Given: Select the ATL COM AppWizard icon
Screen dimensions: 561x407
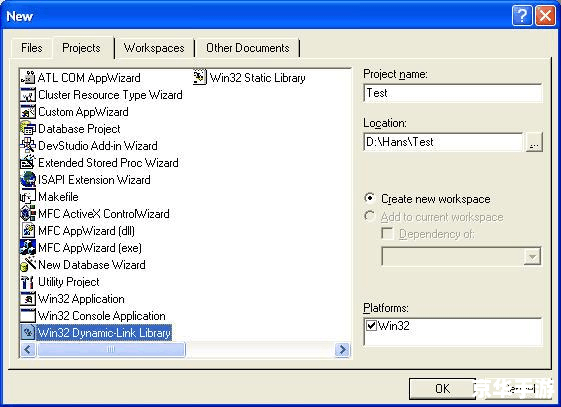Looking at the screenshot, I should pos(28,78).
